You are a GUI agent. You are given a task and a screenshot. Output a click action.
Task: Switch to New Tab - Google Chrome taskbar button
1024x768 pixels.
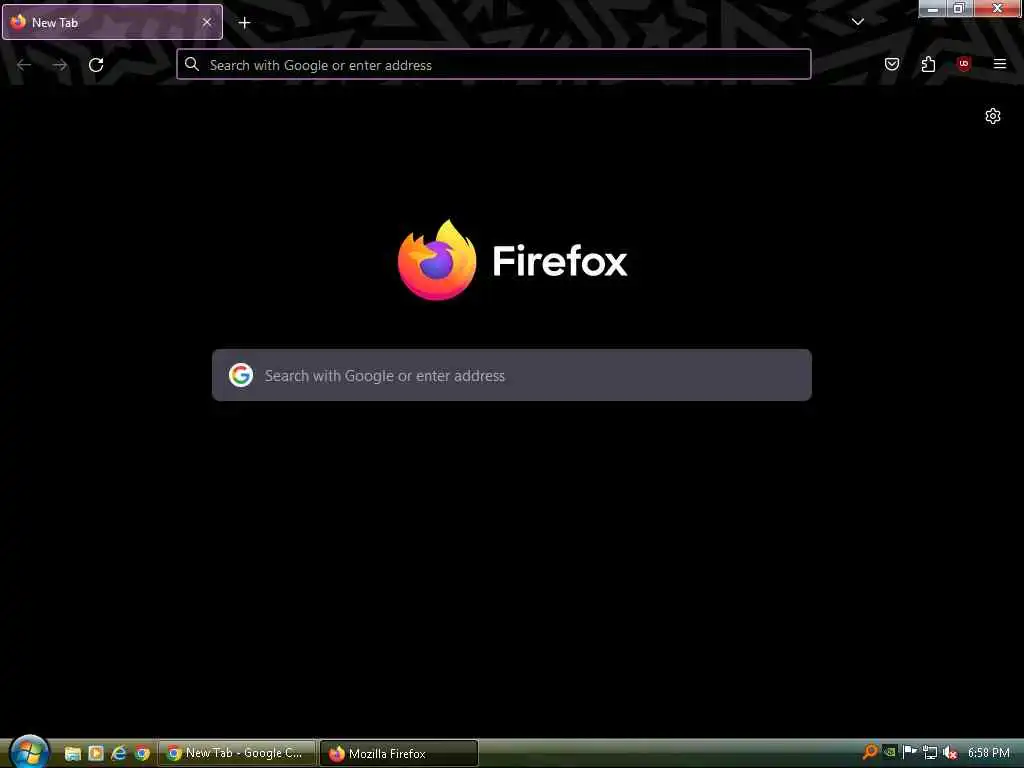tap(236, 753)
